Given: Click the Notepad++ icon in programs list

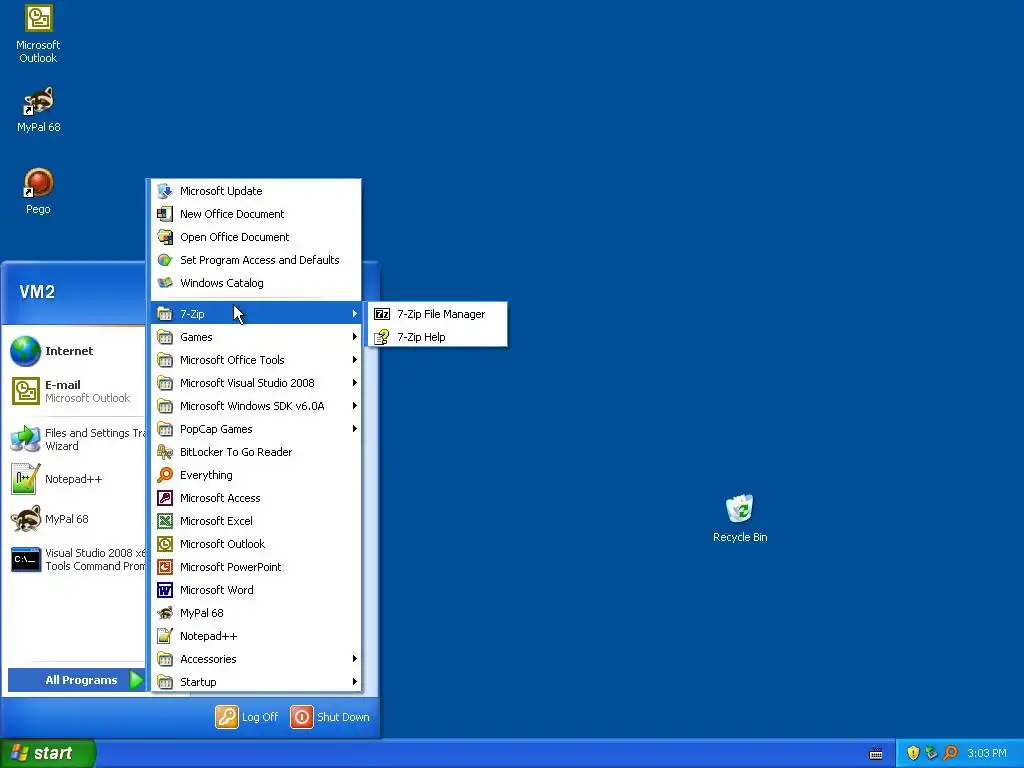Looking at the screenshot, I should 165,636.
